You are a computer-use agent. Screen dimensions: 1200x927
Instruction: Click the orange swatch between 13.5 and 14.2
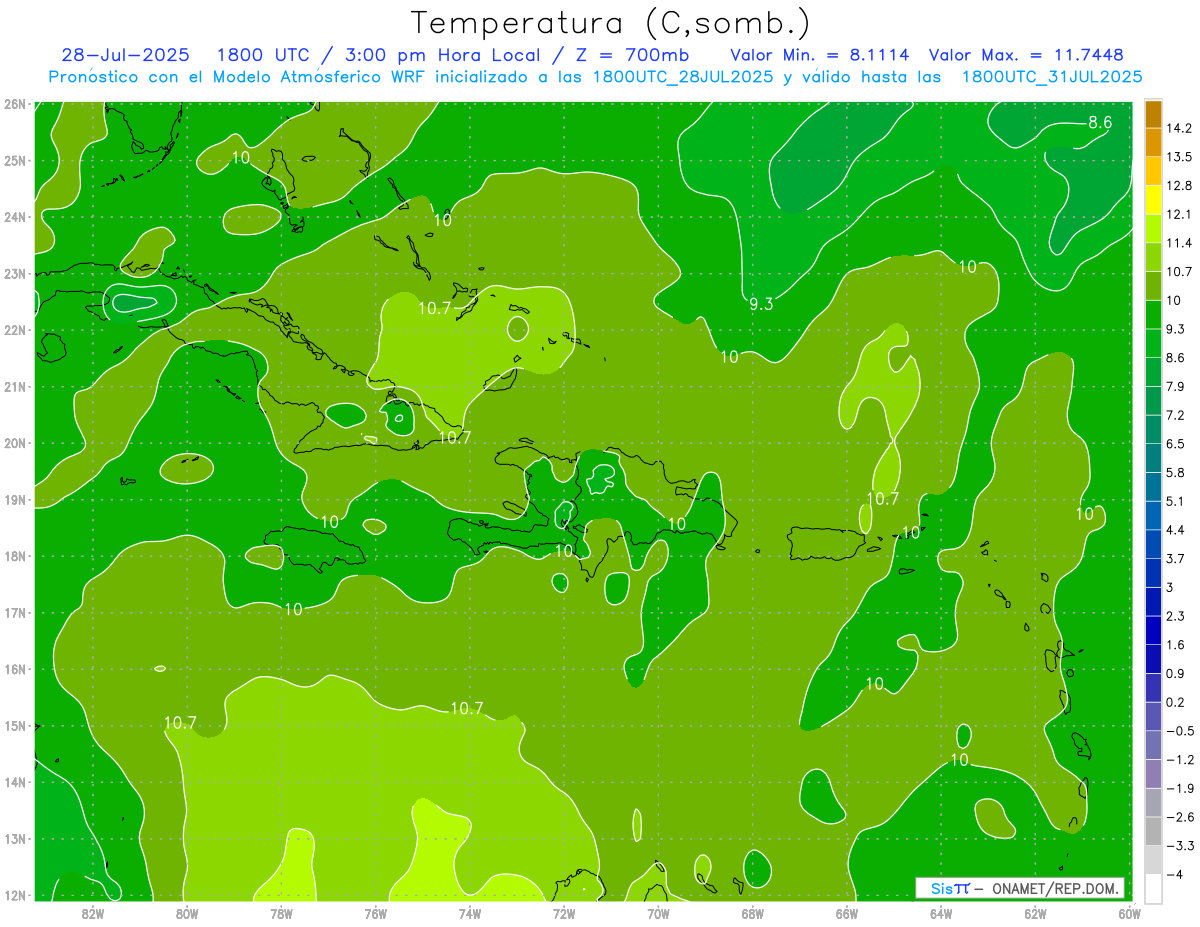pos(1153,142)
